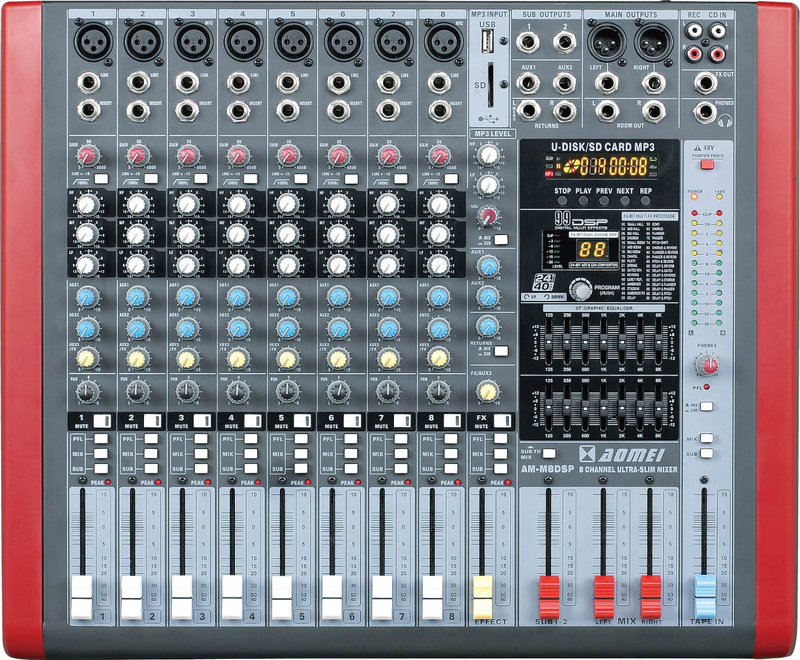Click the U-DISK/SD CARD MP3 heading
Image resolution: width=800 pixels, height=660 pixels.
602,147
